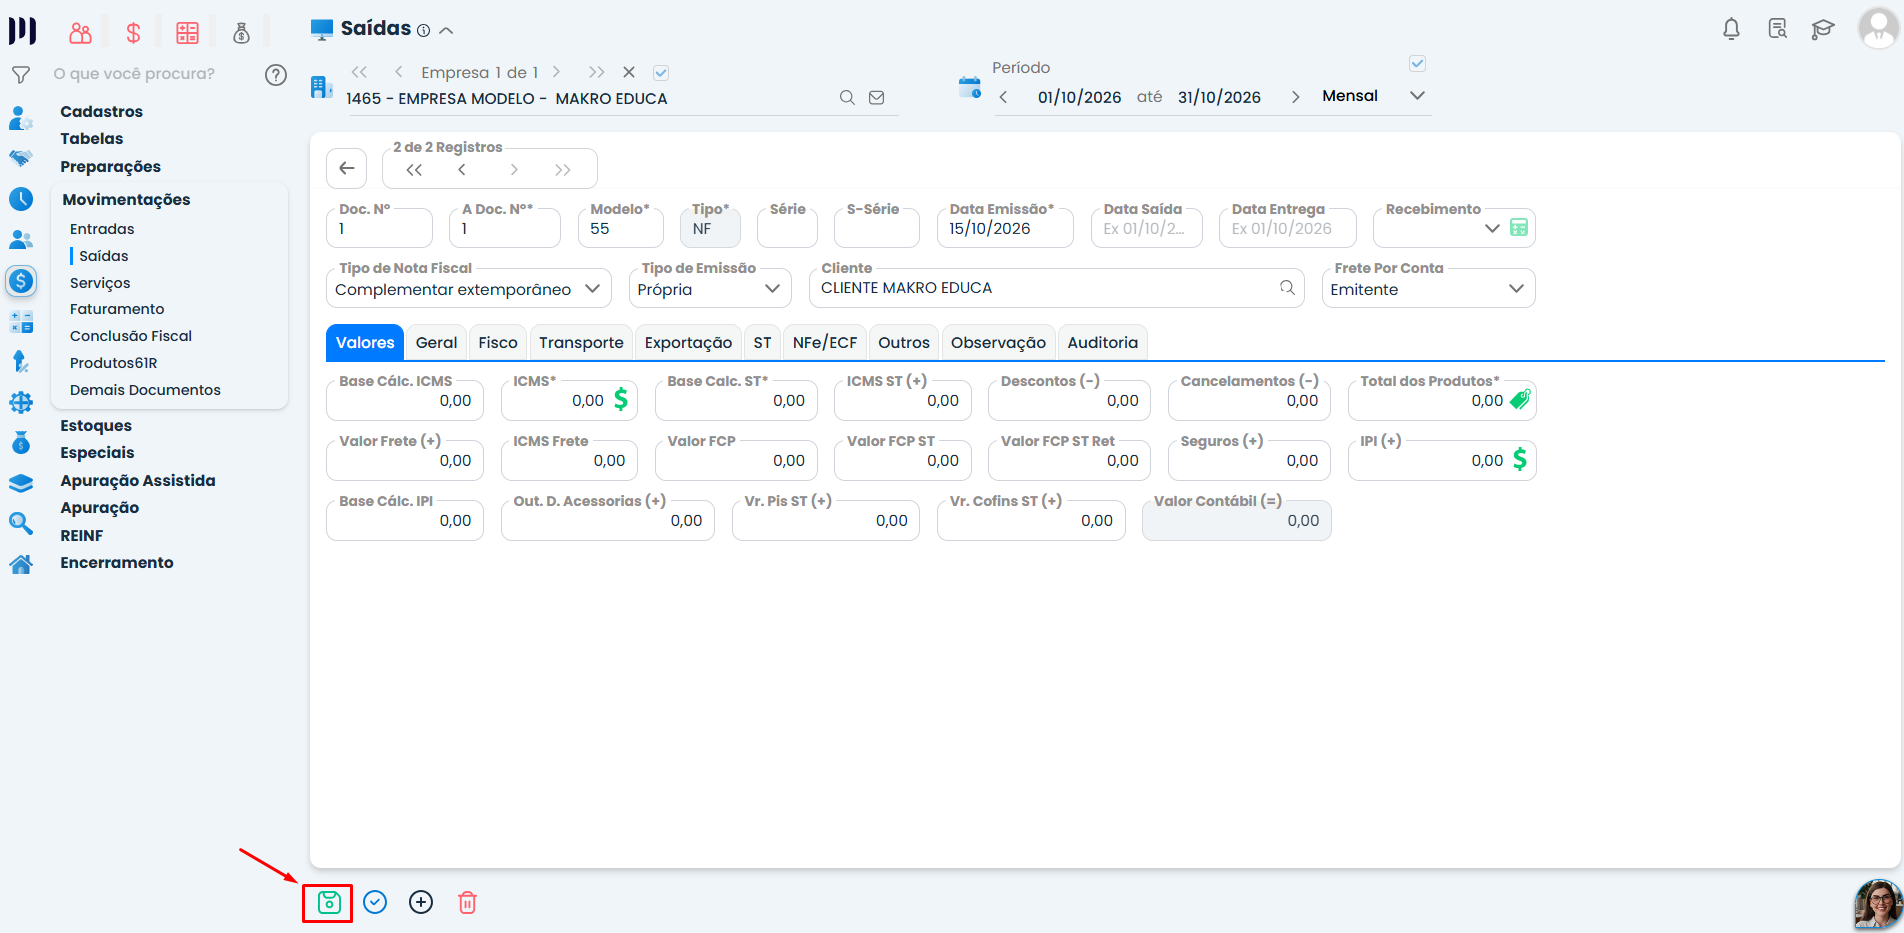Go back with the left arrow button

point(346,168)
